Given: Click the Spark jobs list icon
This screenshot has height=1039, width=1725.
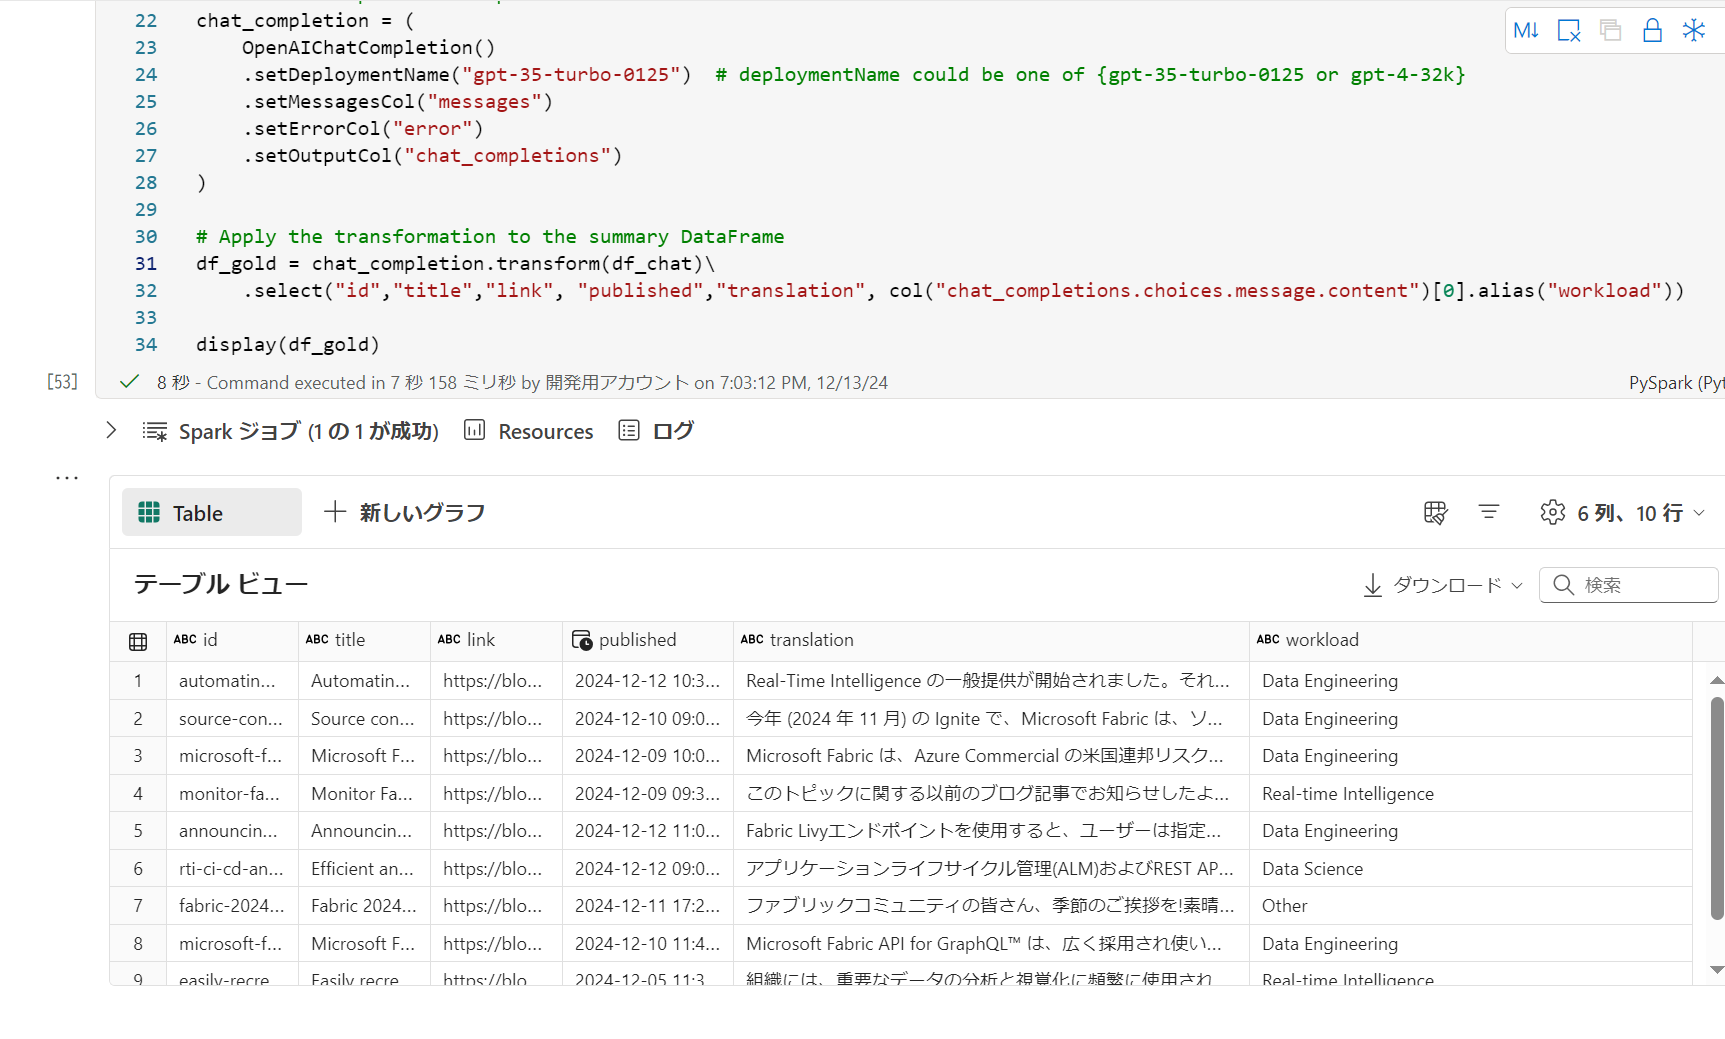Looking at the screenshot, I should click(x=155, y=431).
